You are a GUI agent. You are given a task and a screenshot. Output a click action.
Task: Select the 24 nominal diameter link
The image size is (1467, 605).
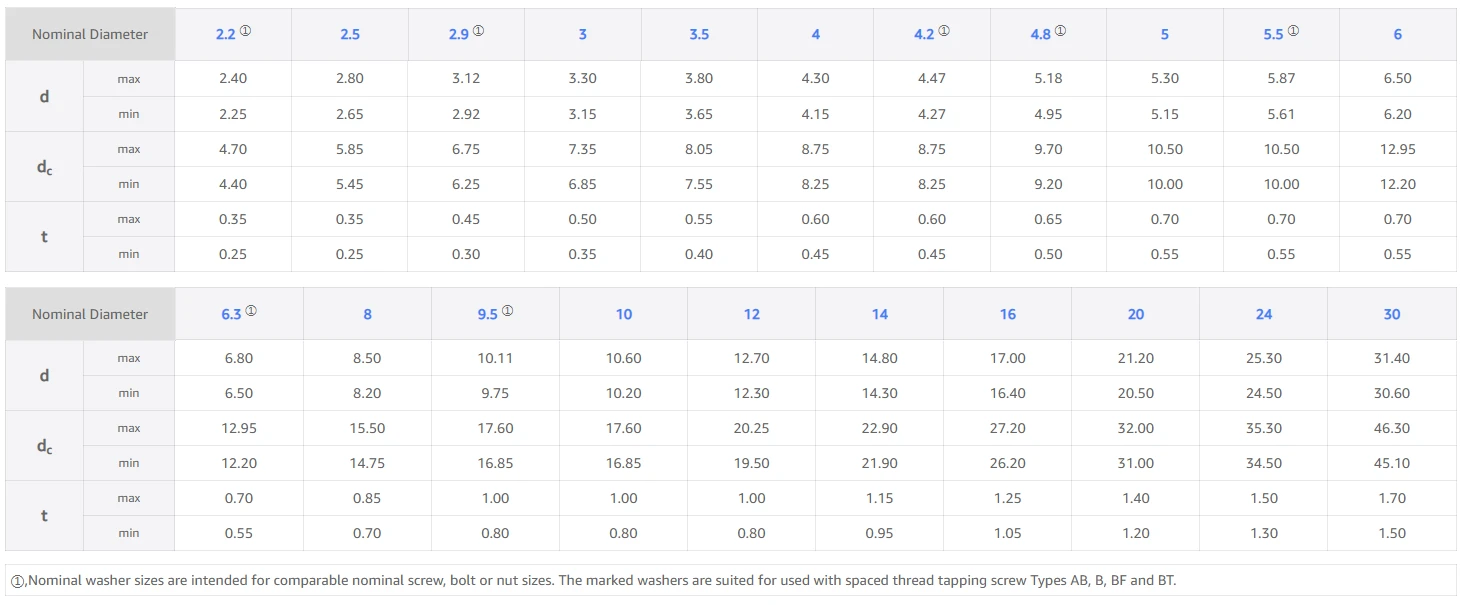[x=1264, y=314]
